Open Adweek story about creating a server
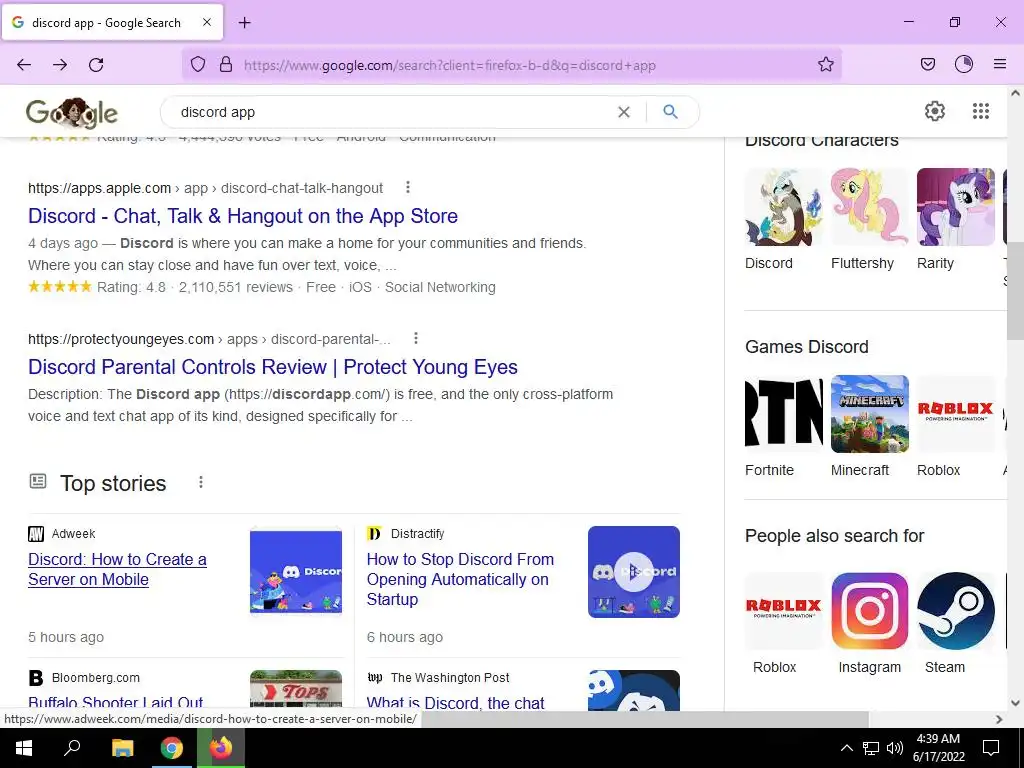The height and width of the screenshot is (768, 1024). tap(118, 569)
